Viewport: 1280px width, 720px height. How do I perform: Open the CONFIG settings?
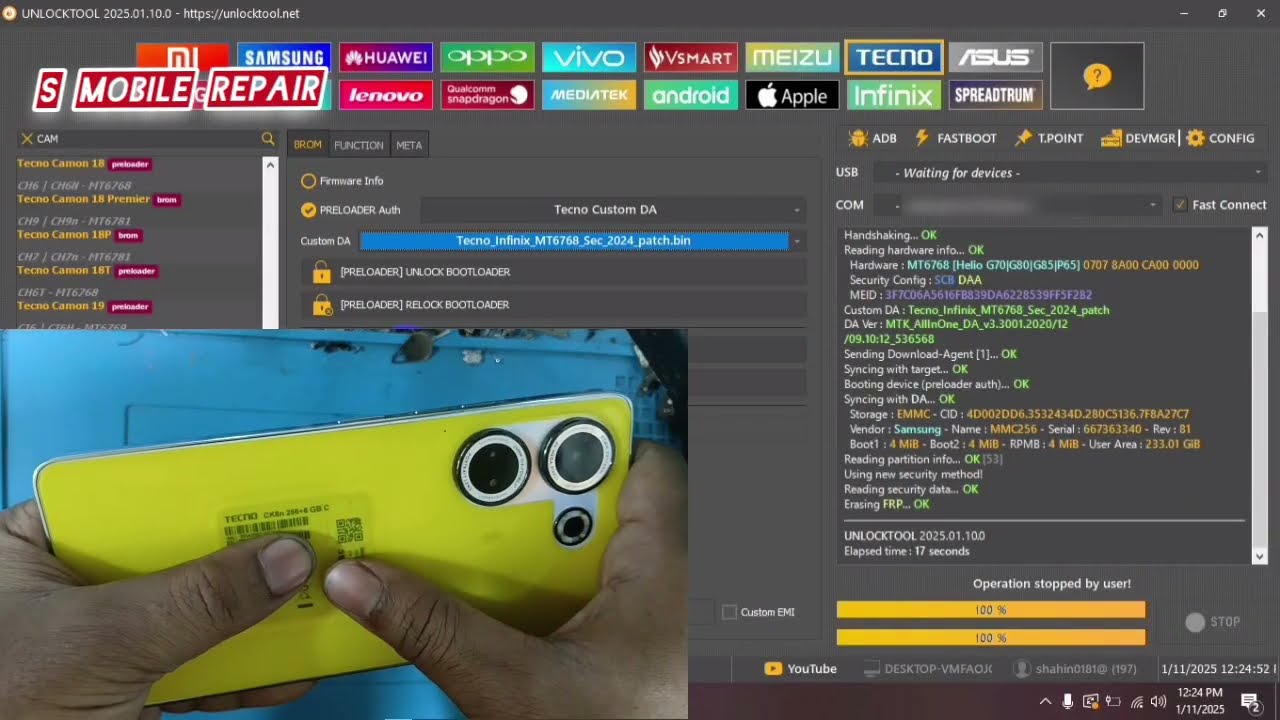tap(1220, 138)
